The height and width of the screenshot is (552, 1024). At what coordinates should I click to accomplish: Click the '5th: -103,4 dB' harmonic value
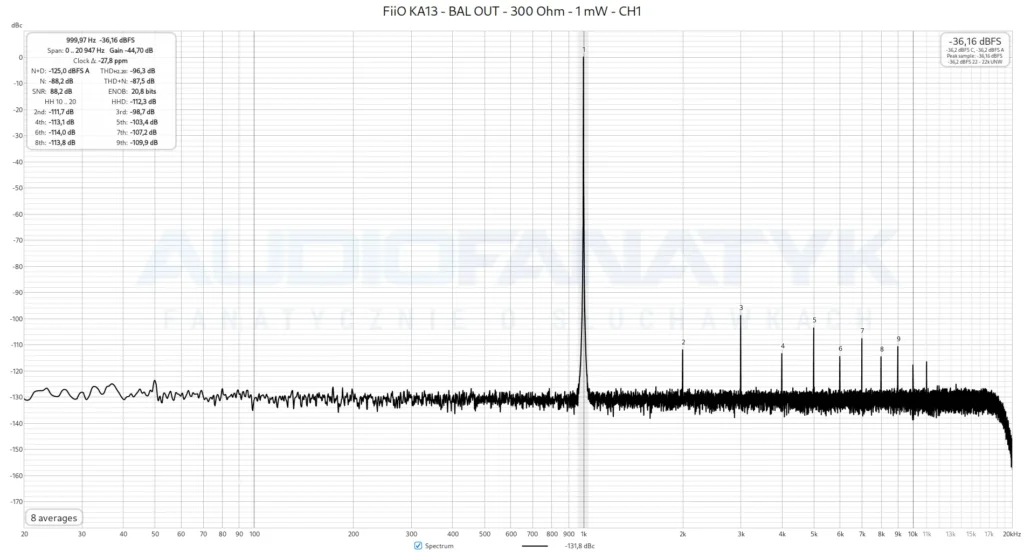[136, 122]
